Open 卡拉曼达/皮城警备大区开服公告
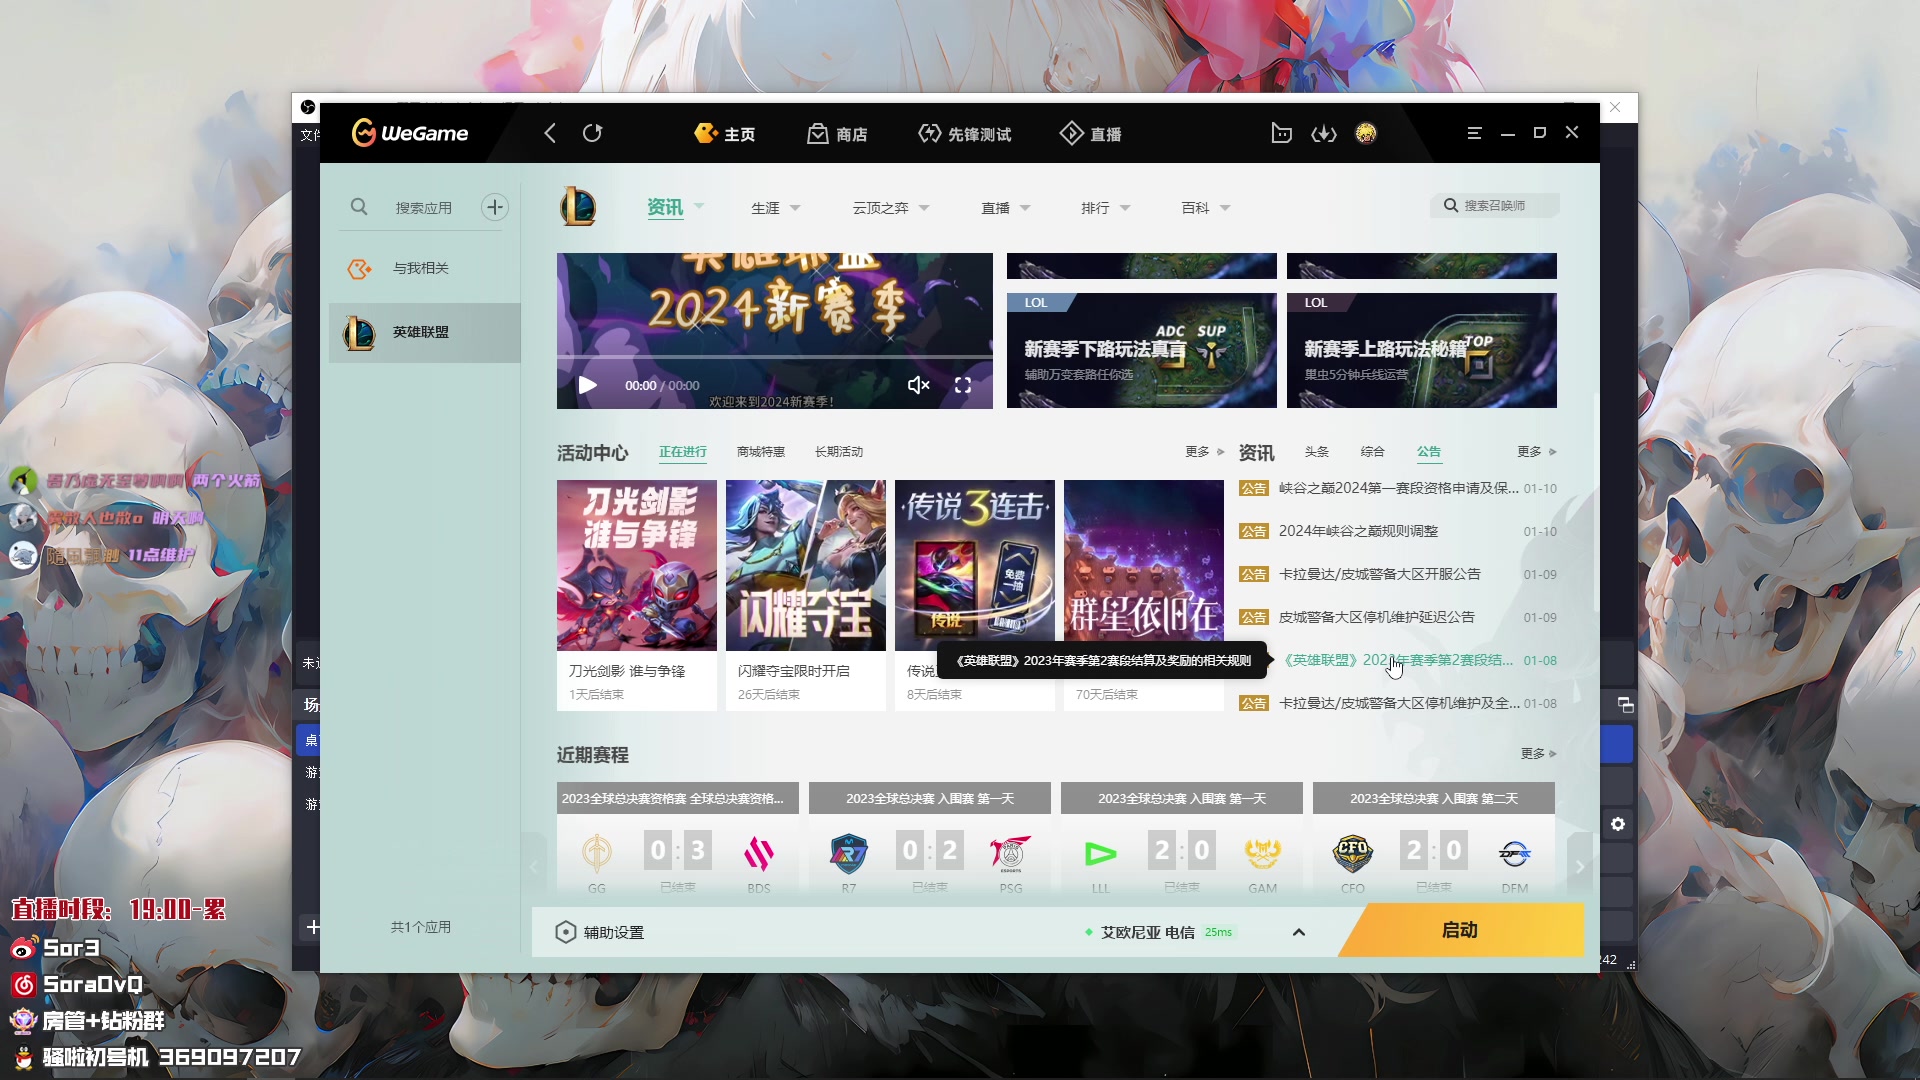This screenshot has width=1920, height=1080. click(1398, 574)
